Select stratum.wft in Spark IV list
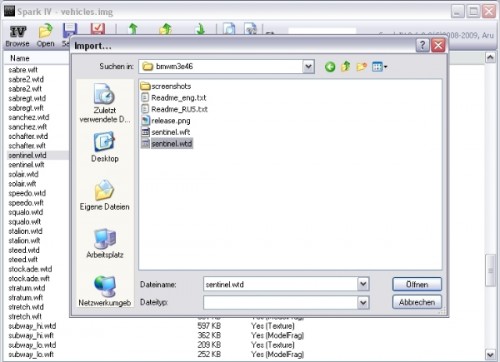The height and width of the screenshot is (362, 500). coord(26,298)
